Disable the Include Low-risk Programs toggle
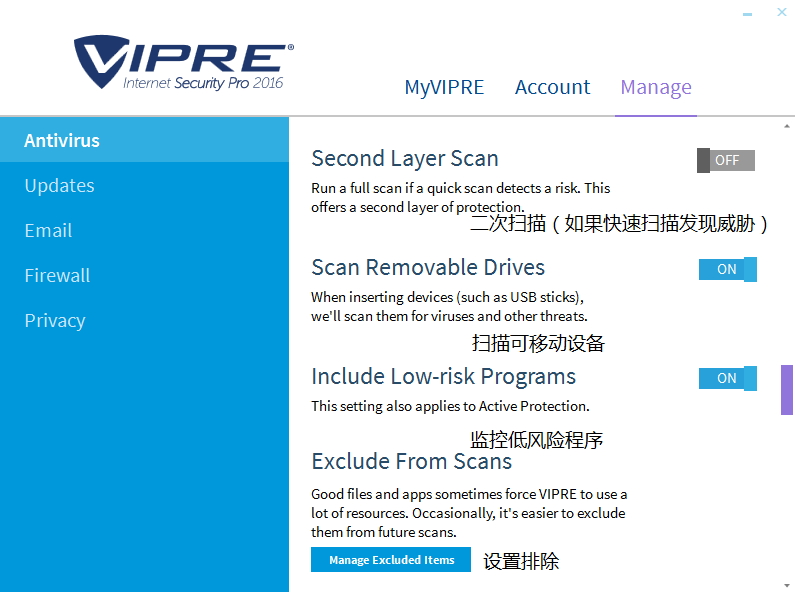795x592 pixels. point(727,378)
